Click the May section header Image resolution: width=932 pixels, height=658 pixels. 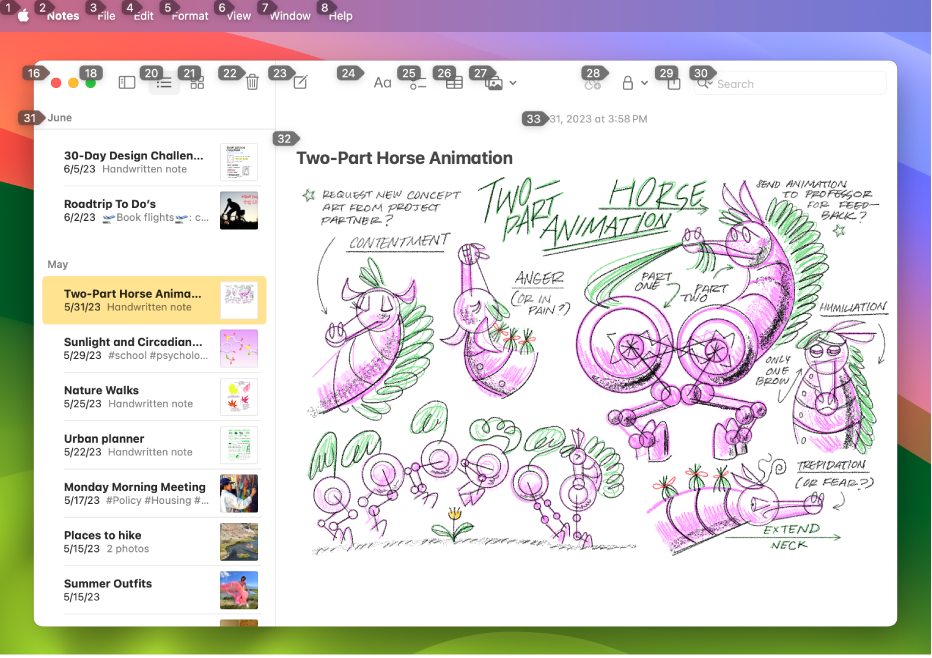58,264
